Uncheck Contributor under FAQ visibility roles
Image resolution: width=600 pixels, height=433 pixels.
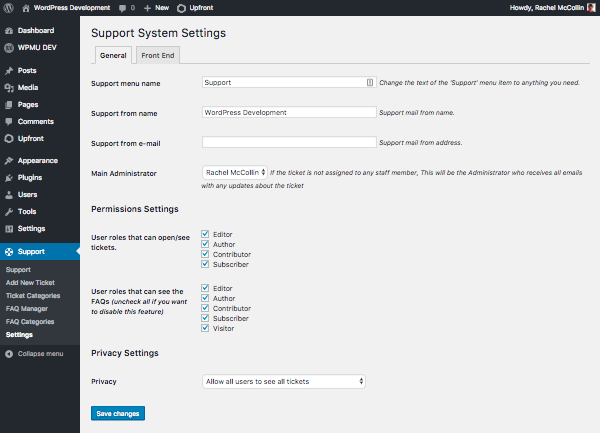pyautogui.click(x=205, y=308)
